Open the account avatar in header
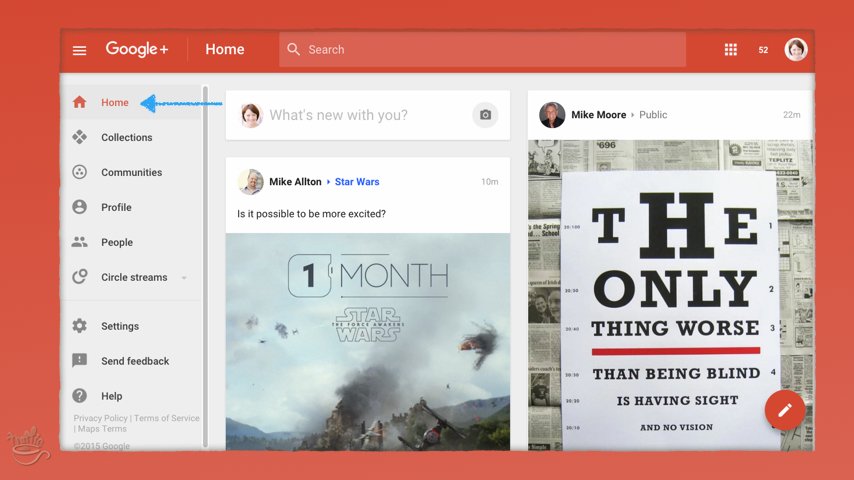 tap(796, 50)
